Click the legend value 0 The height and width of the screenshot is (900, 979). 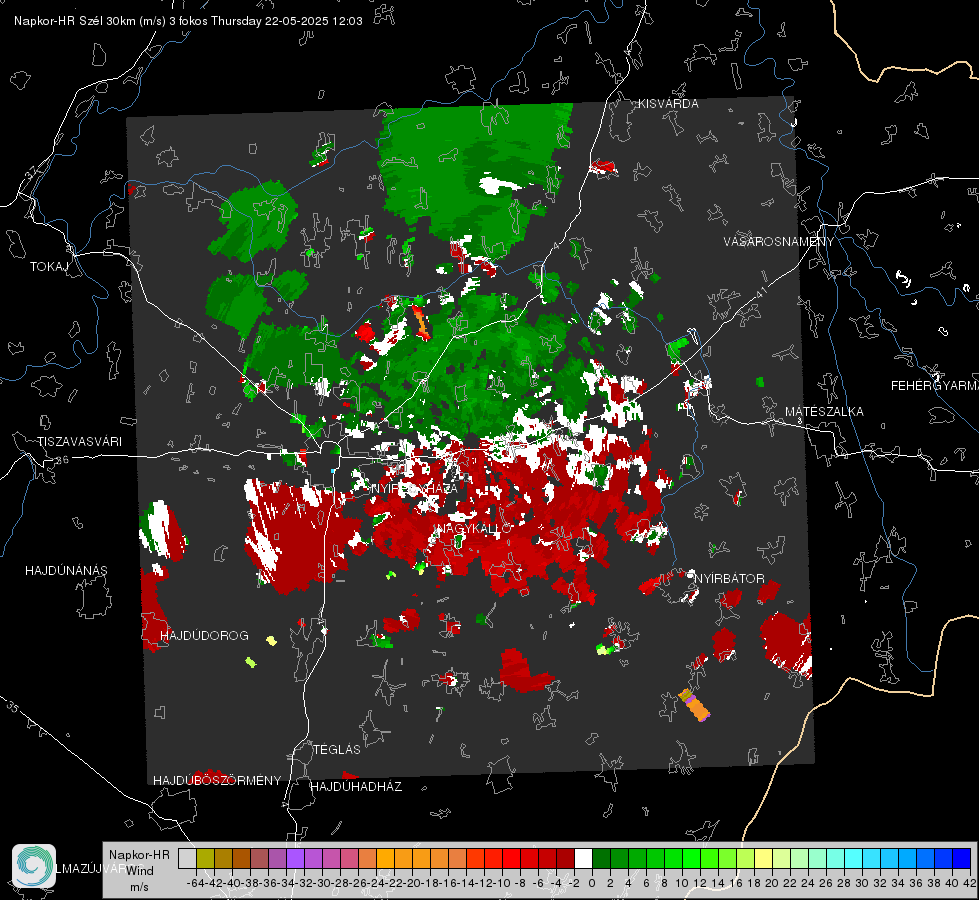click(592, 883)
